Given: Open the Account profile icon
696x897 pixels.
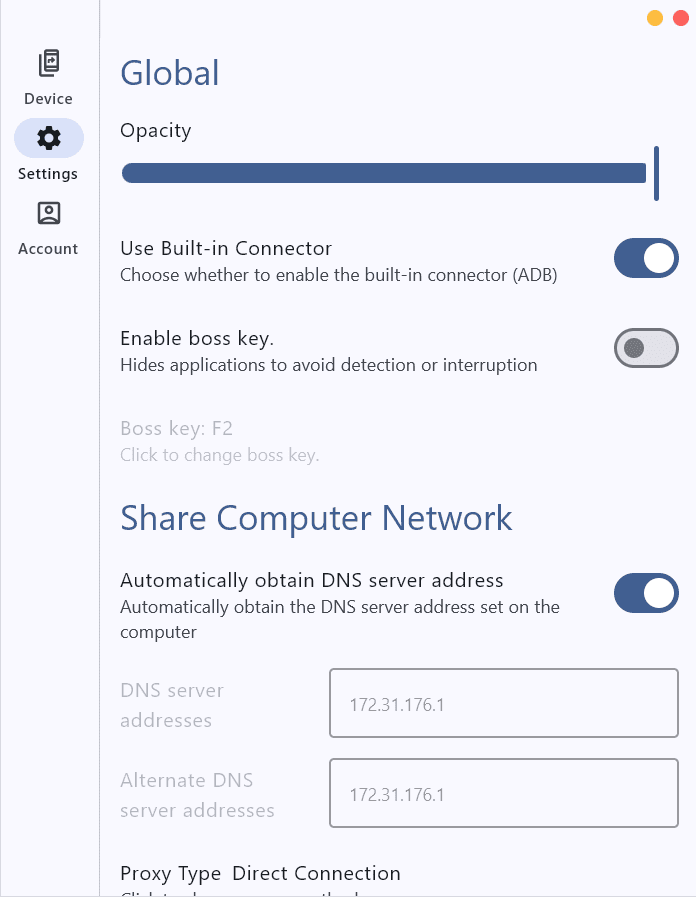Looking at the screenshot, I should pyautogui.click(x=48, y=213).
